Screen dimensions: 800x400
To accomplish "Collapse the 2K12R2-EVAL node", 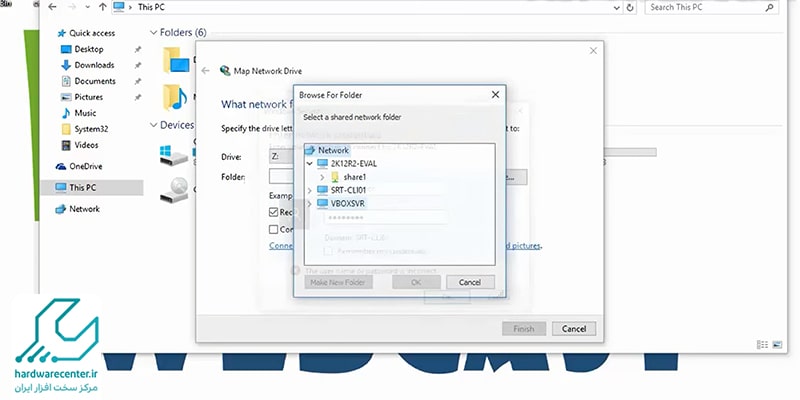I will 309,164.
